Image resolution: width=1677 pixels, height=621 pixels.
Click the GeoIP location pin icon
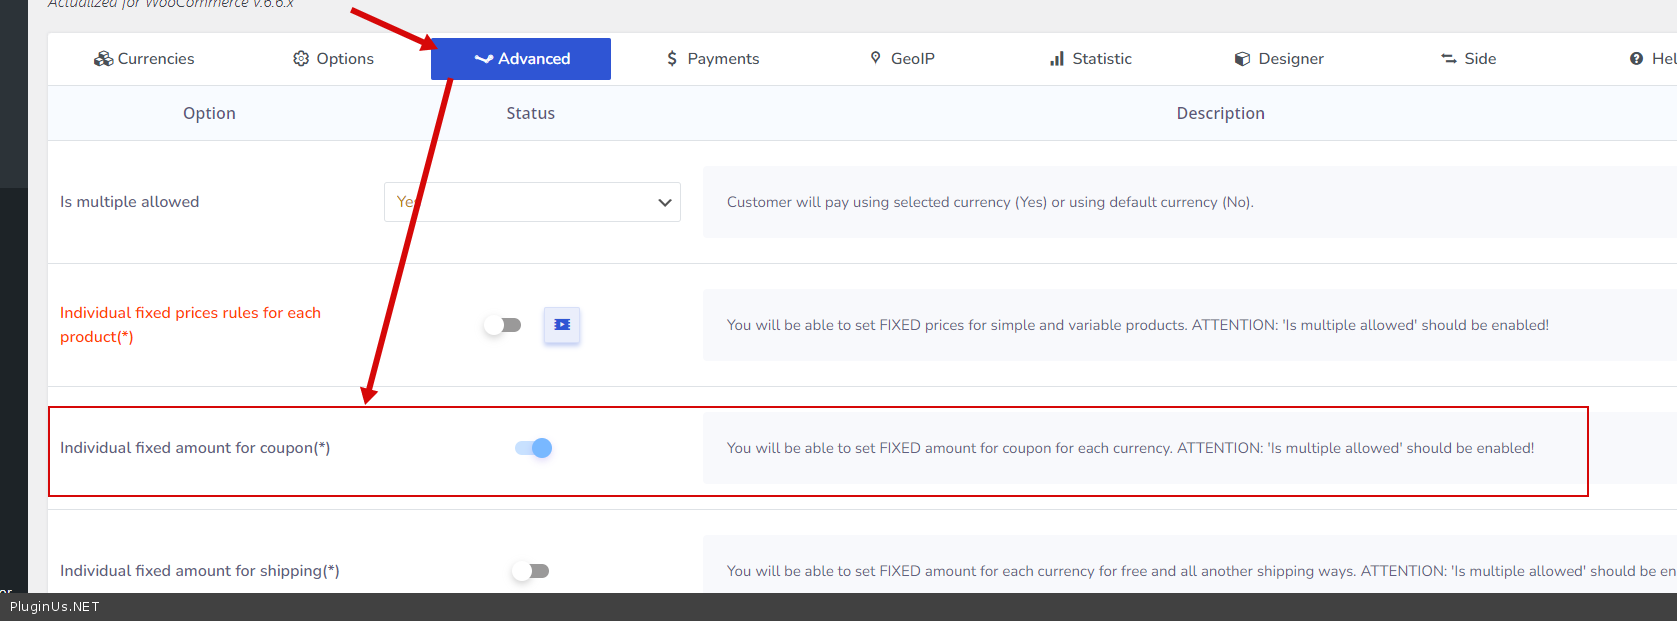pos(875,58)
